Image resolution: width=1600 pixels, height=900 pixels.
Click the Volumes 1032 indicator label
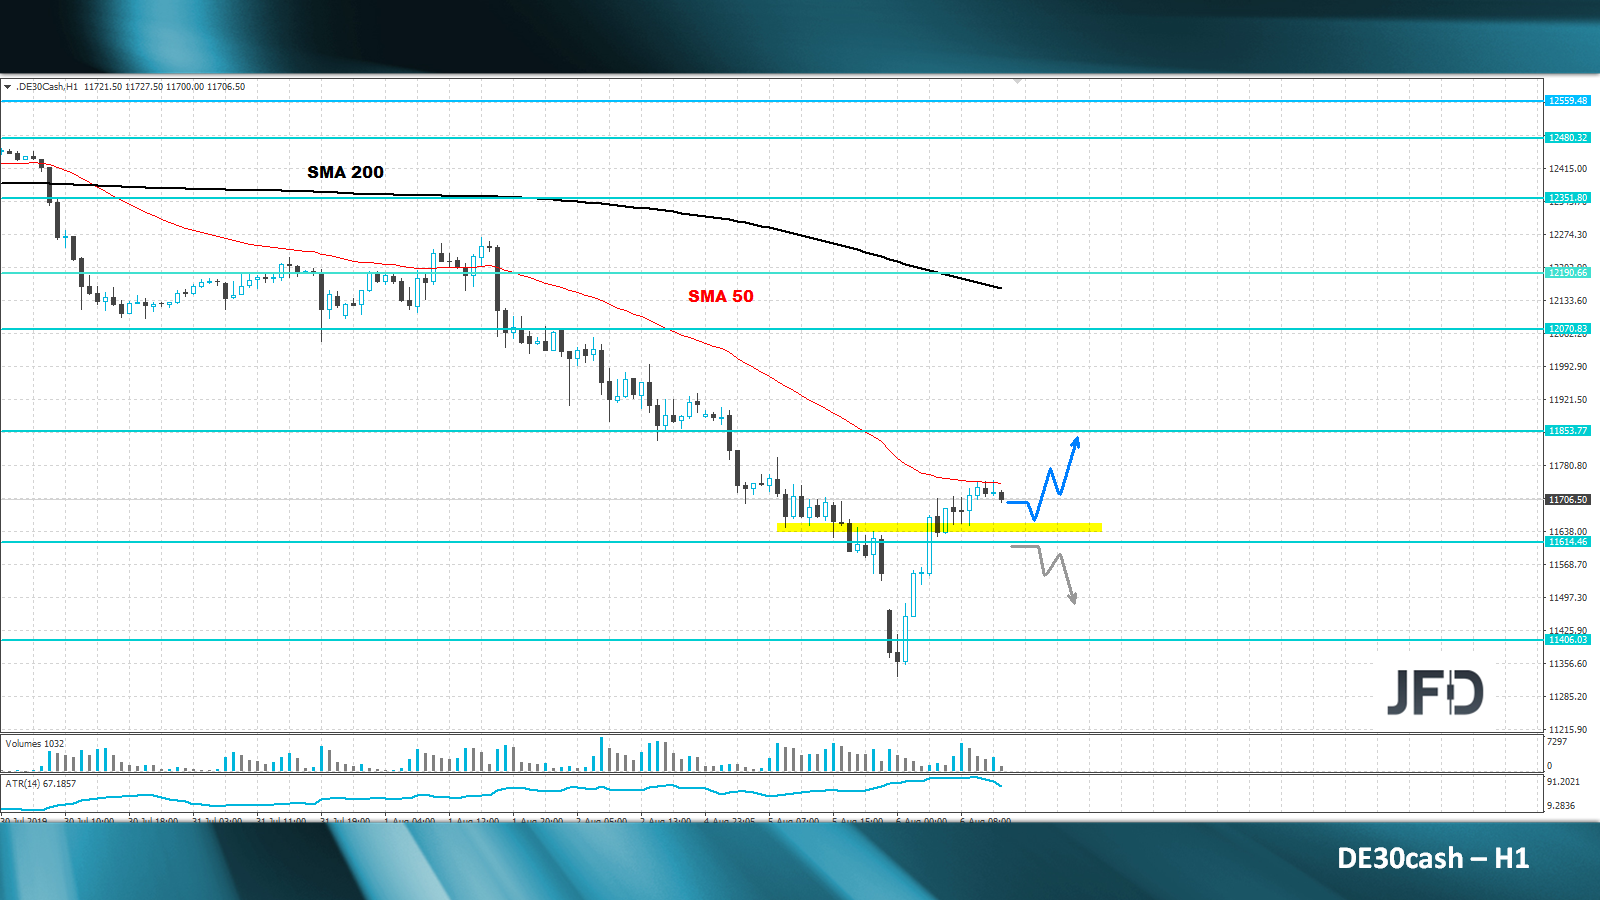coord(35,744)
